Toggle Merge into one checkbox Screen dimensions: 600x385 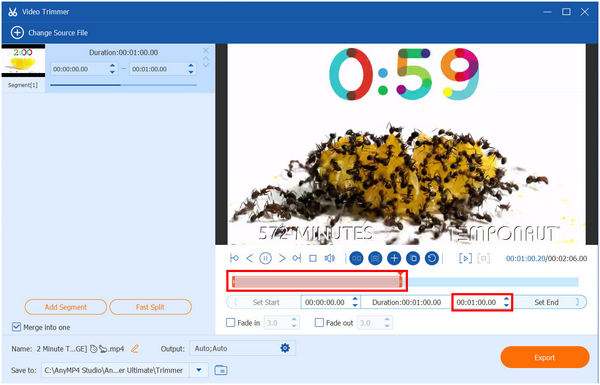[x=16, y=327]
